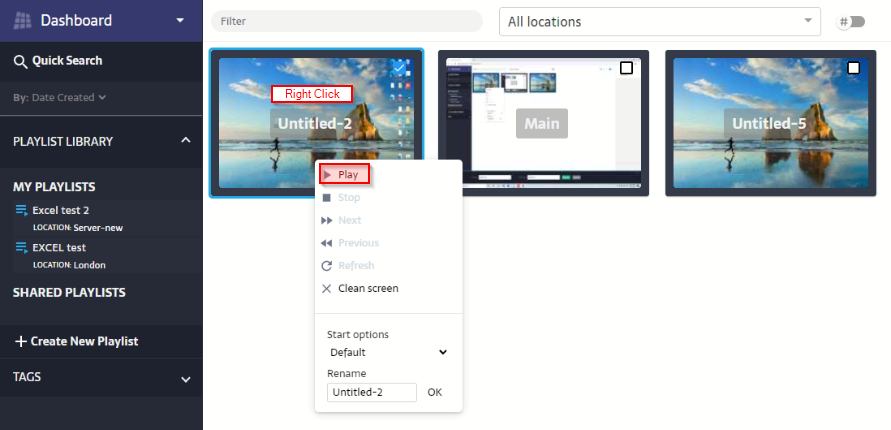Screen dimensions: 891x430
Task: Choose Play from the context menu
Action: [346, 174]
